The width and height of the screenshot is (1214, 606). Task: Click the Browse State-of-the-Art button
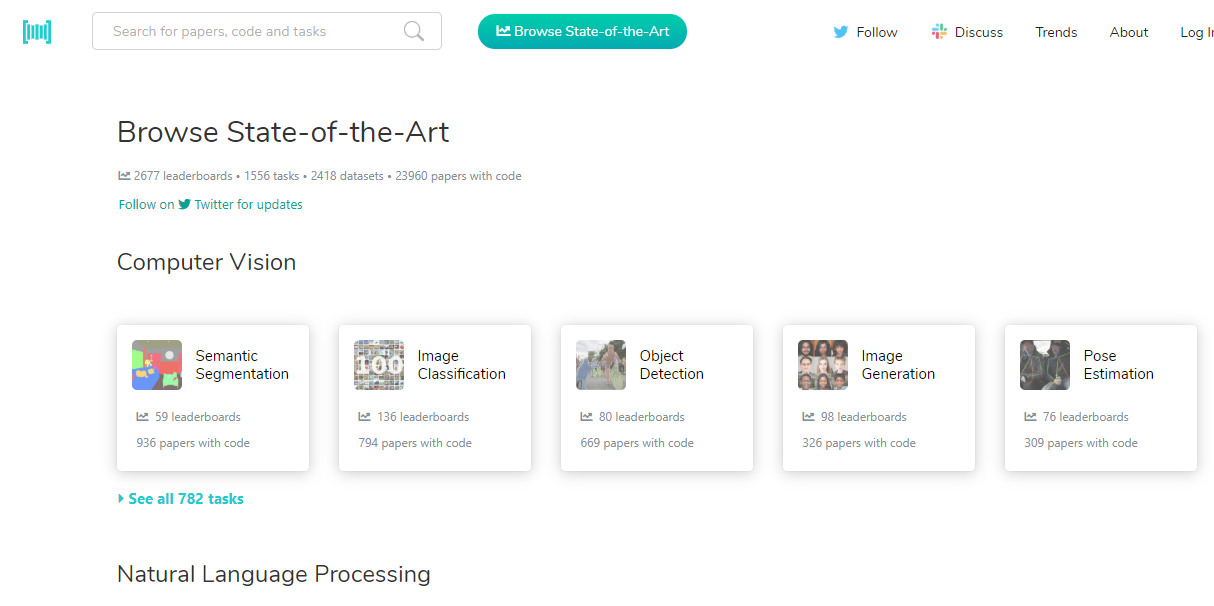(582, 31)
